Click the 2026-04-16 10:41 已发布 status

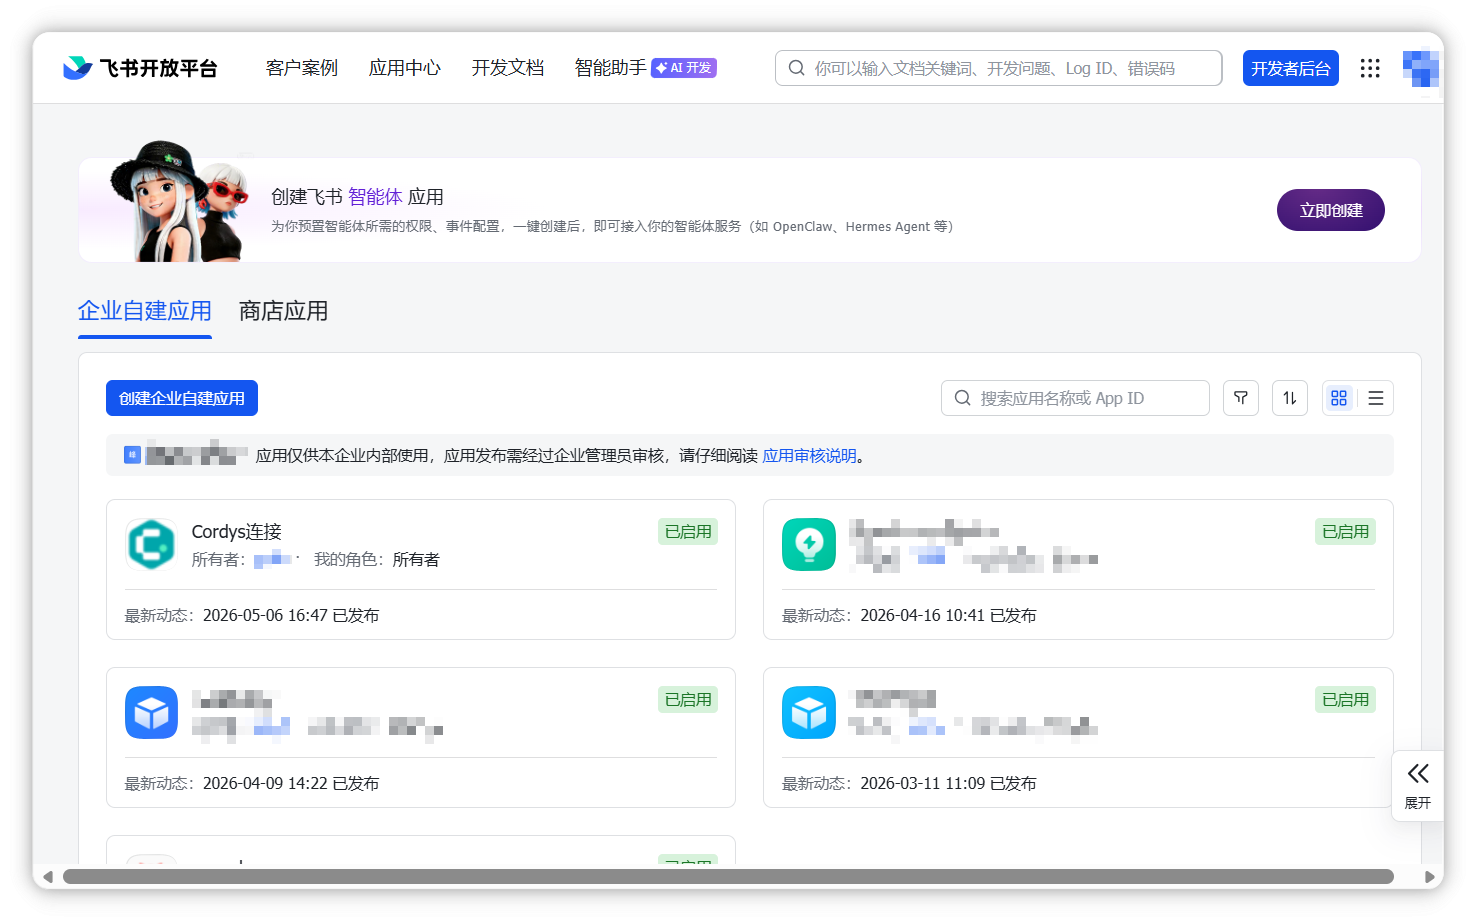948,616
